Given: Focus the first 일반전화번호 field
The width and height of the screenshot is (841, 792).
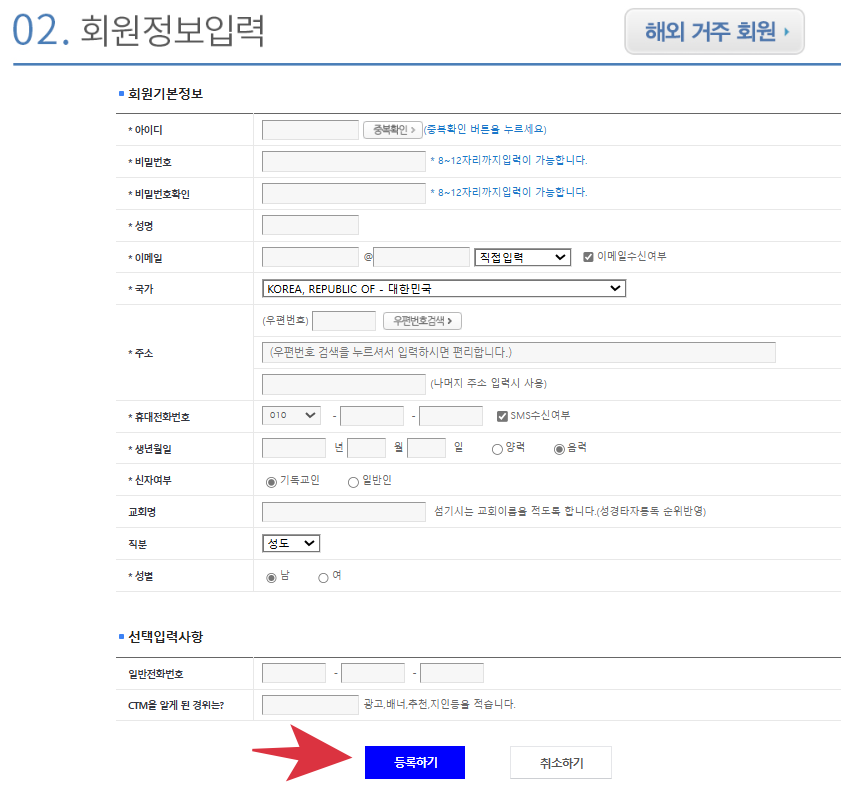Looking at the screenshot, I should [x=293, y=673].
